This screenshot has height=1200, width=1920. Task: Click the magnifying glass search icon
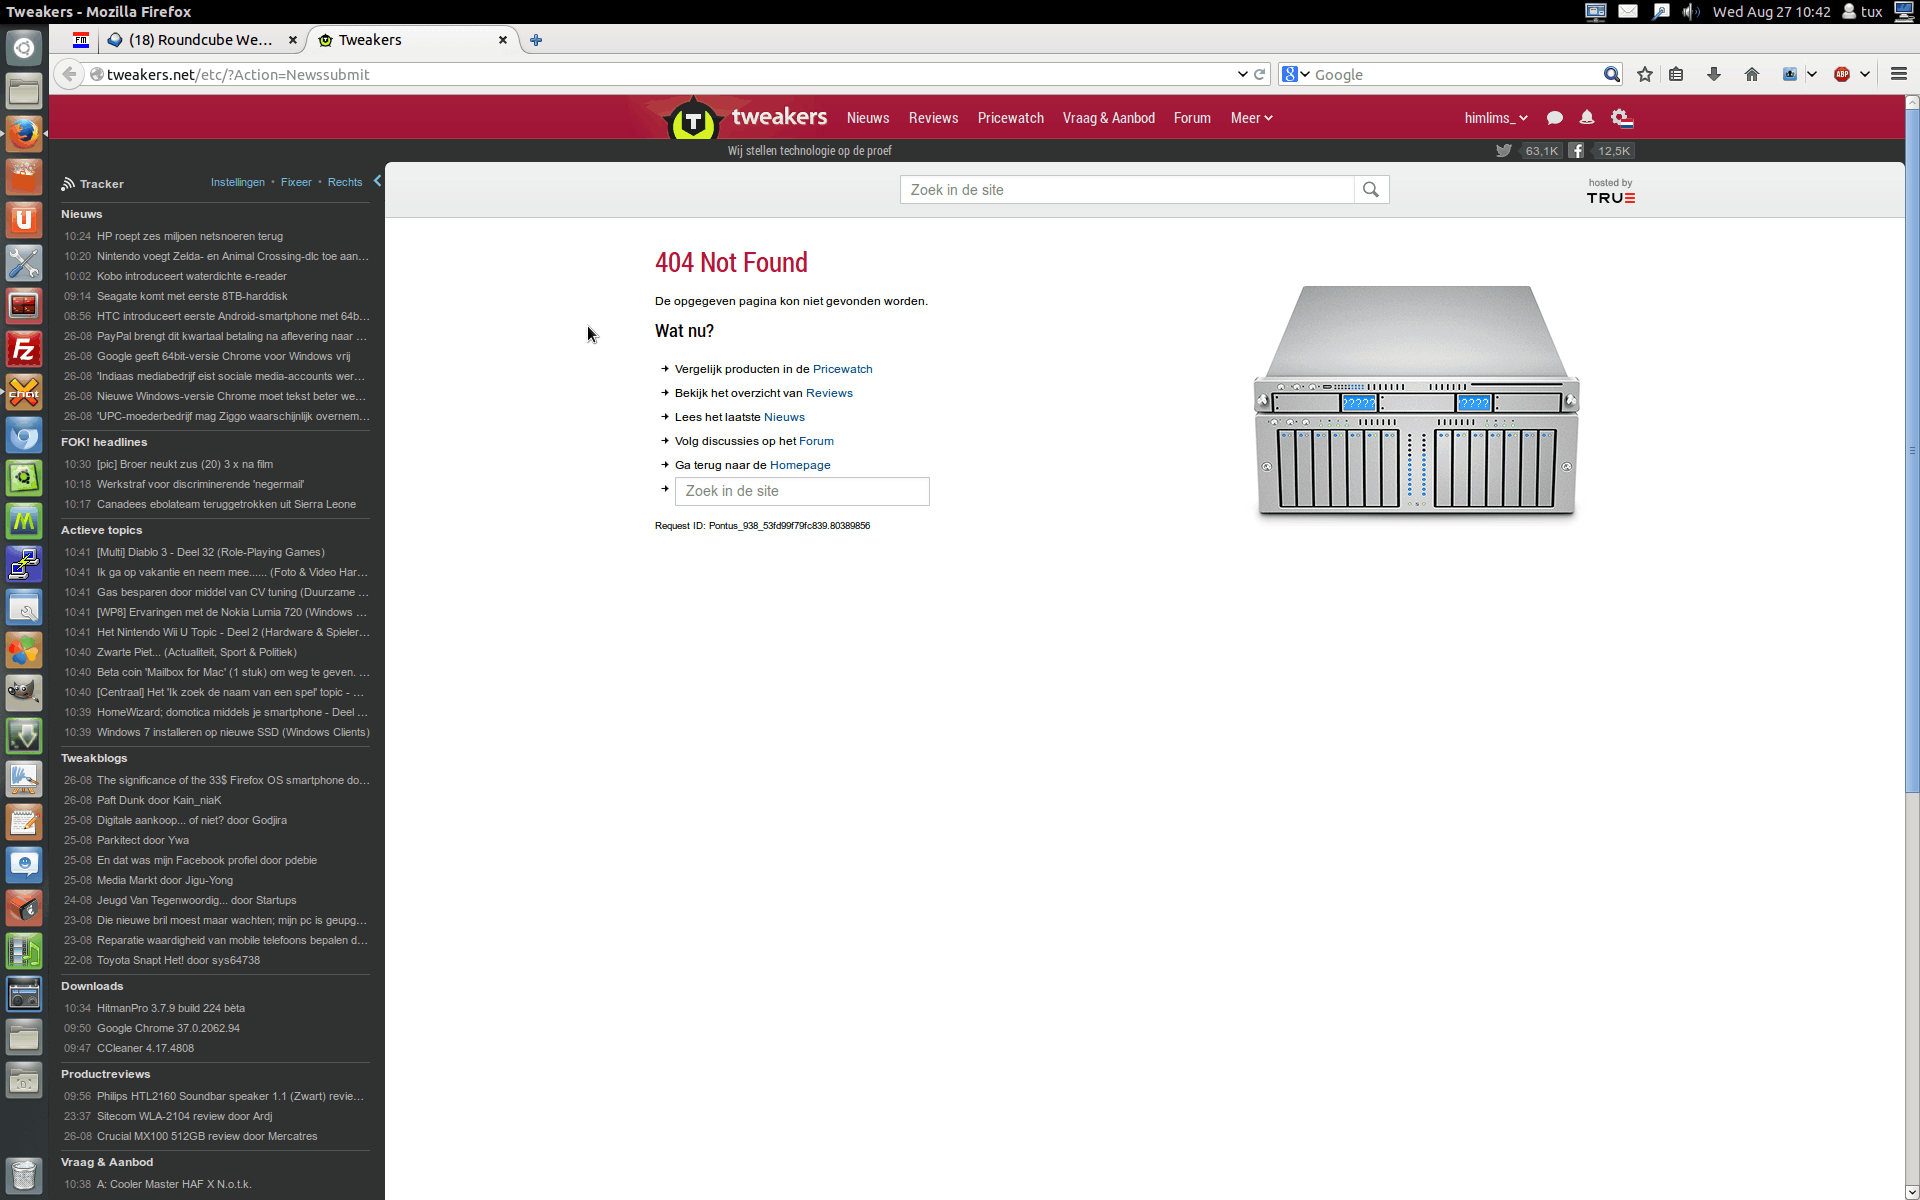pos(1371,189)
